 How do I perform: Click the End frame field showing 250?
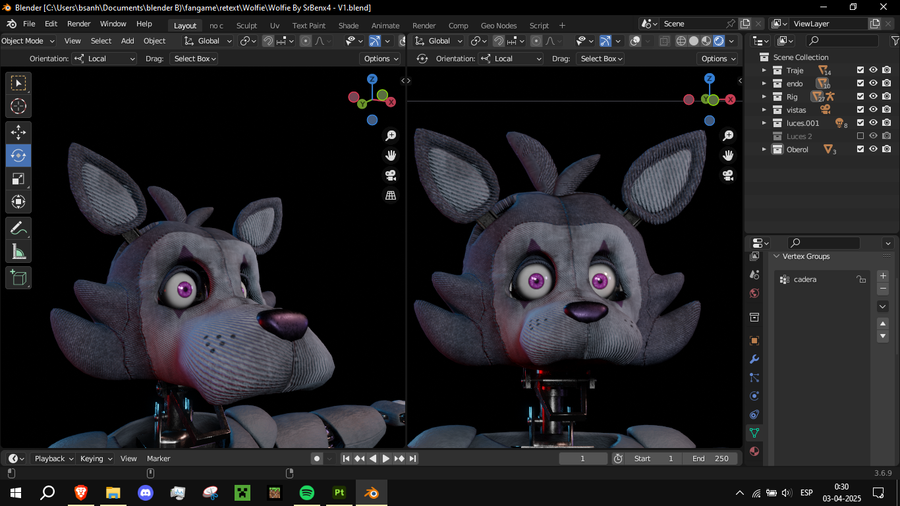tap(711, 459)
